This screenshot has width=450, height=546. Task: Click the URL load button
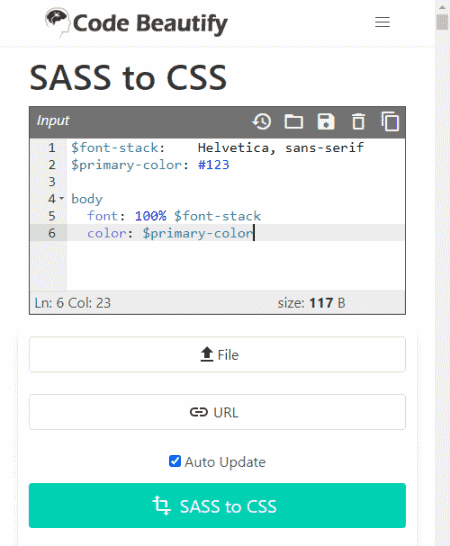click(217, 412)
